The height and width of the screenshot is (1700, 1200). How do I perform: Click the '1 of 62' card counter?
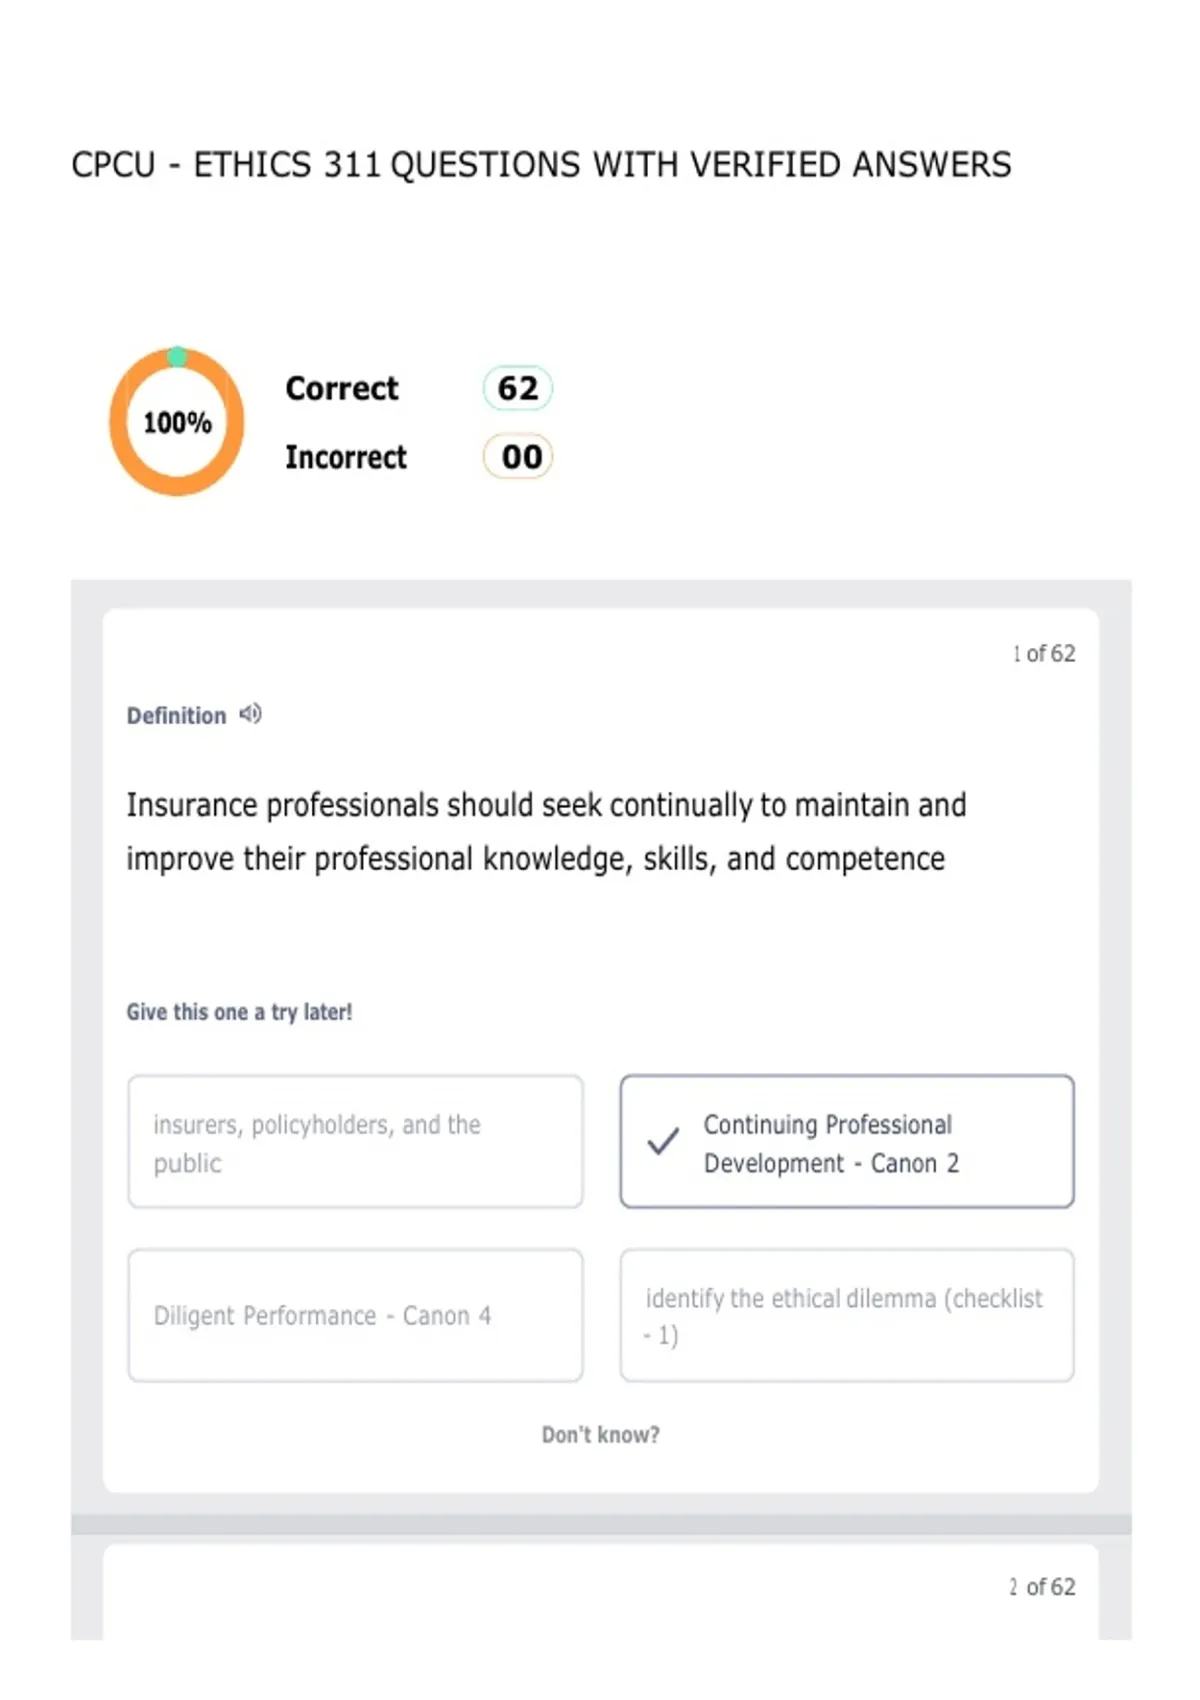click(x=1043, y=654)
